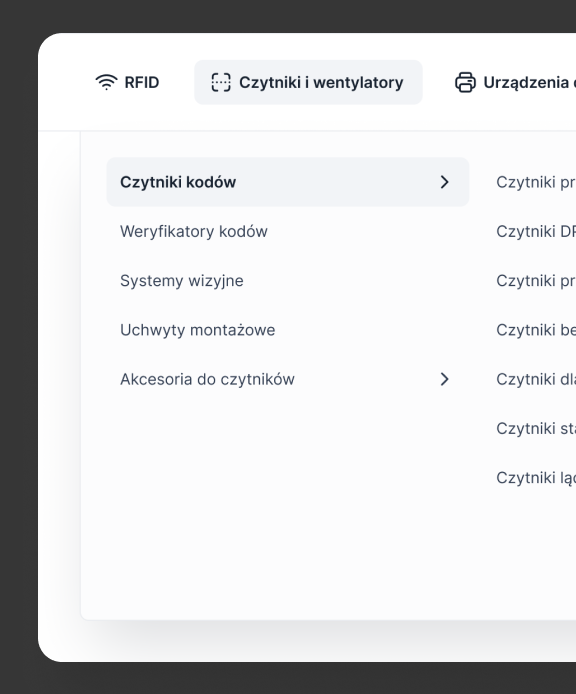Choose Systemy wizyjne menu entry
The height and width of the screenshot is (694, 576).
pyautogui.click(x=182, y=281)
